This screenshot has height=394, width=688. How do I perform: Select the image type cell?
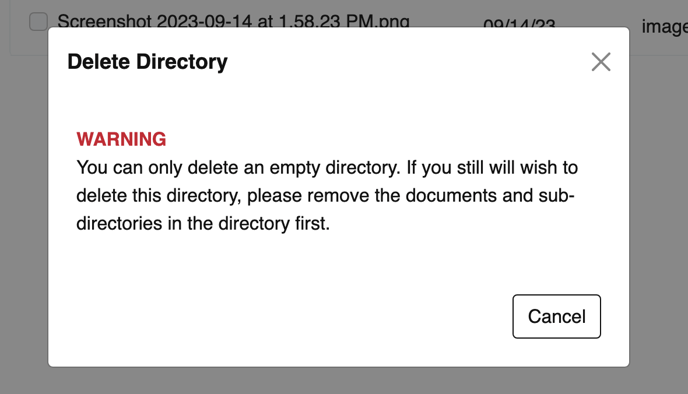point(665,26)
